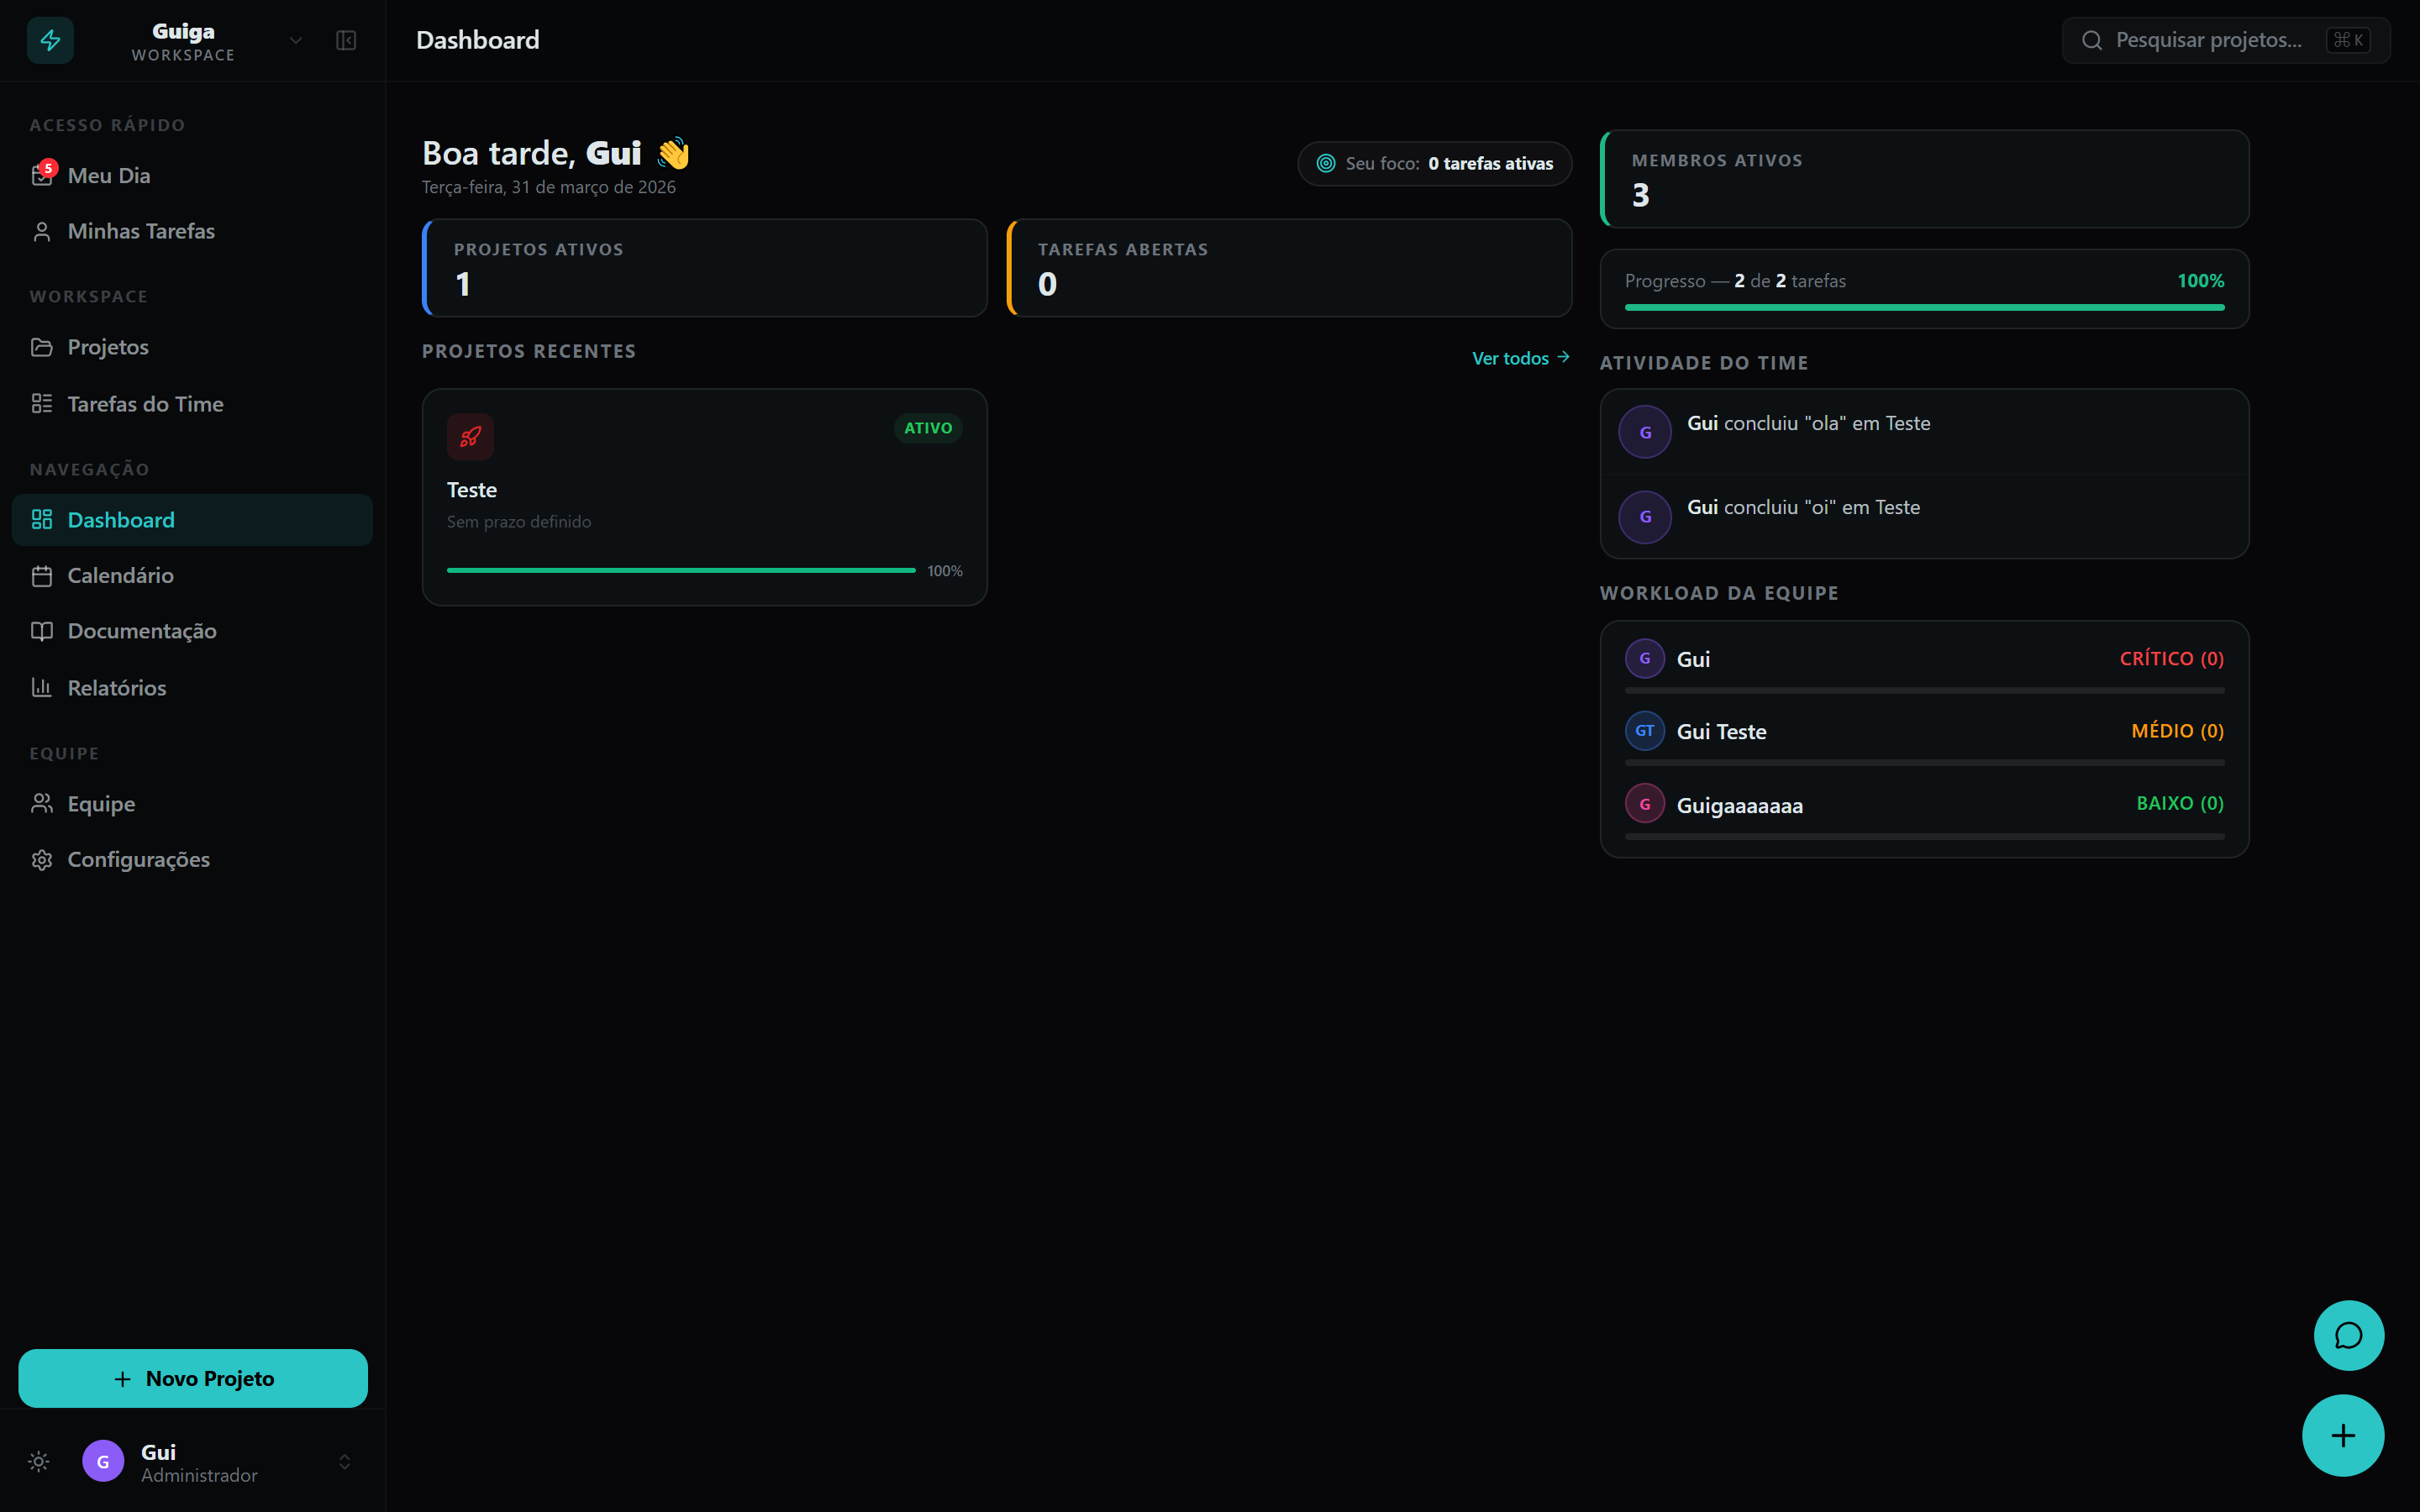
Task: Expand the Guiga workspace dropdown chevron
Action: [296, 40]
